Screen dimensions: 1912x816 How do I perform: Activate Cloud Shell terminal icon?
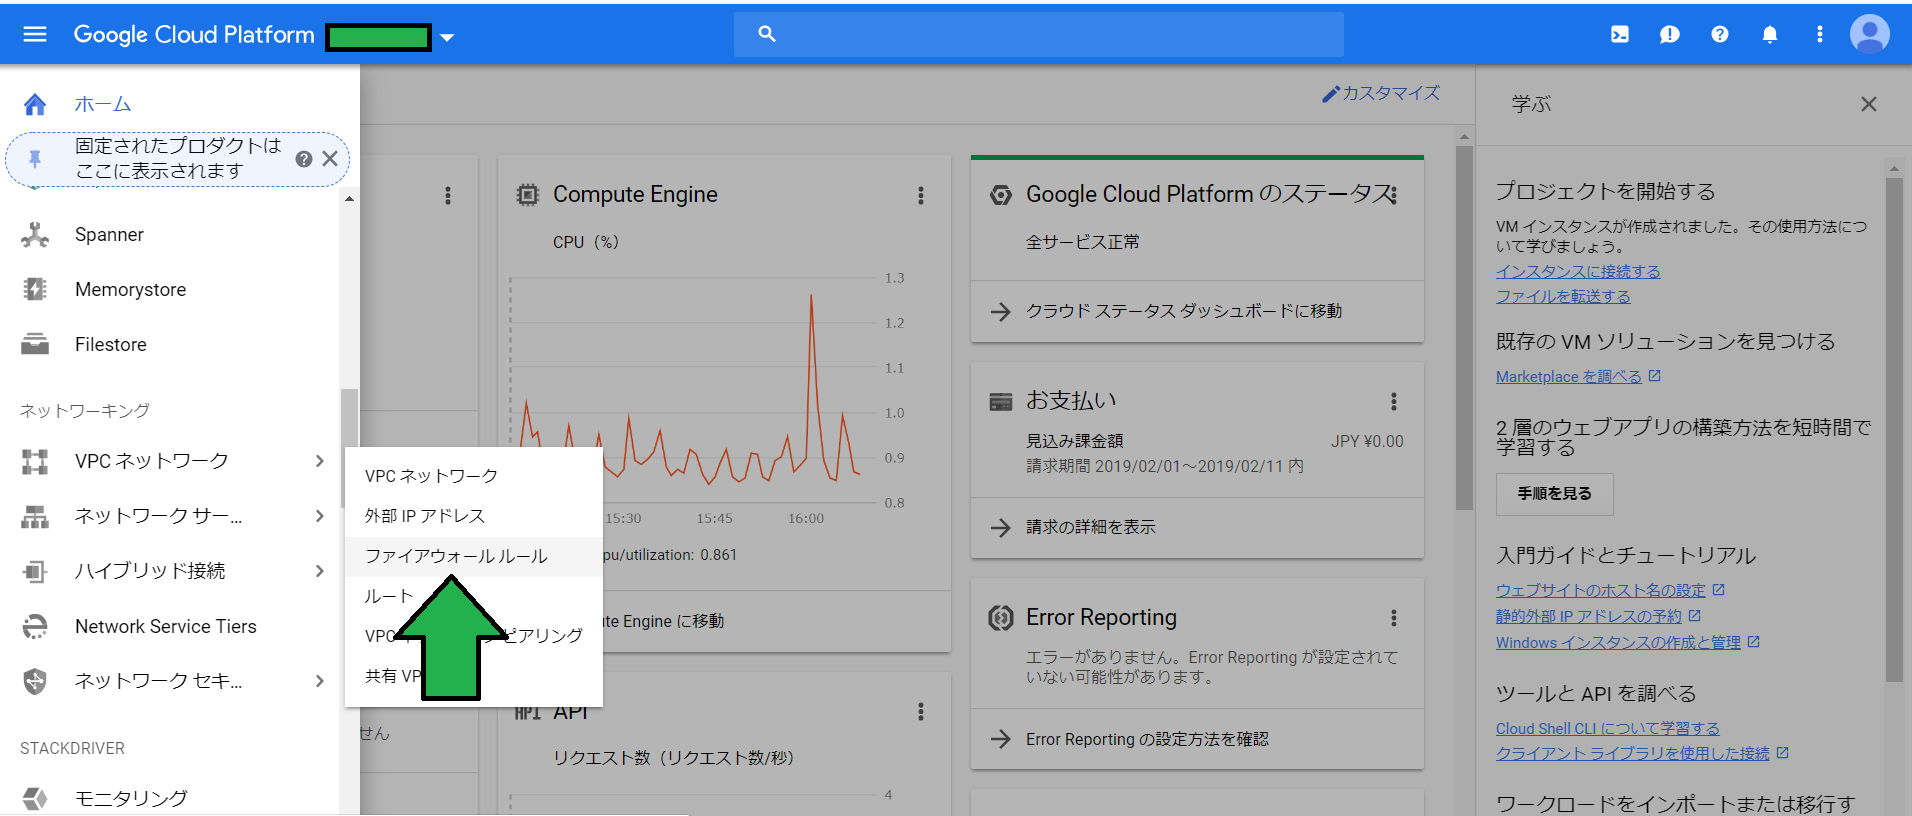[1620, 35]
